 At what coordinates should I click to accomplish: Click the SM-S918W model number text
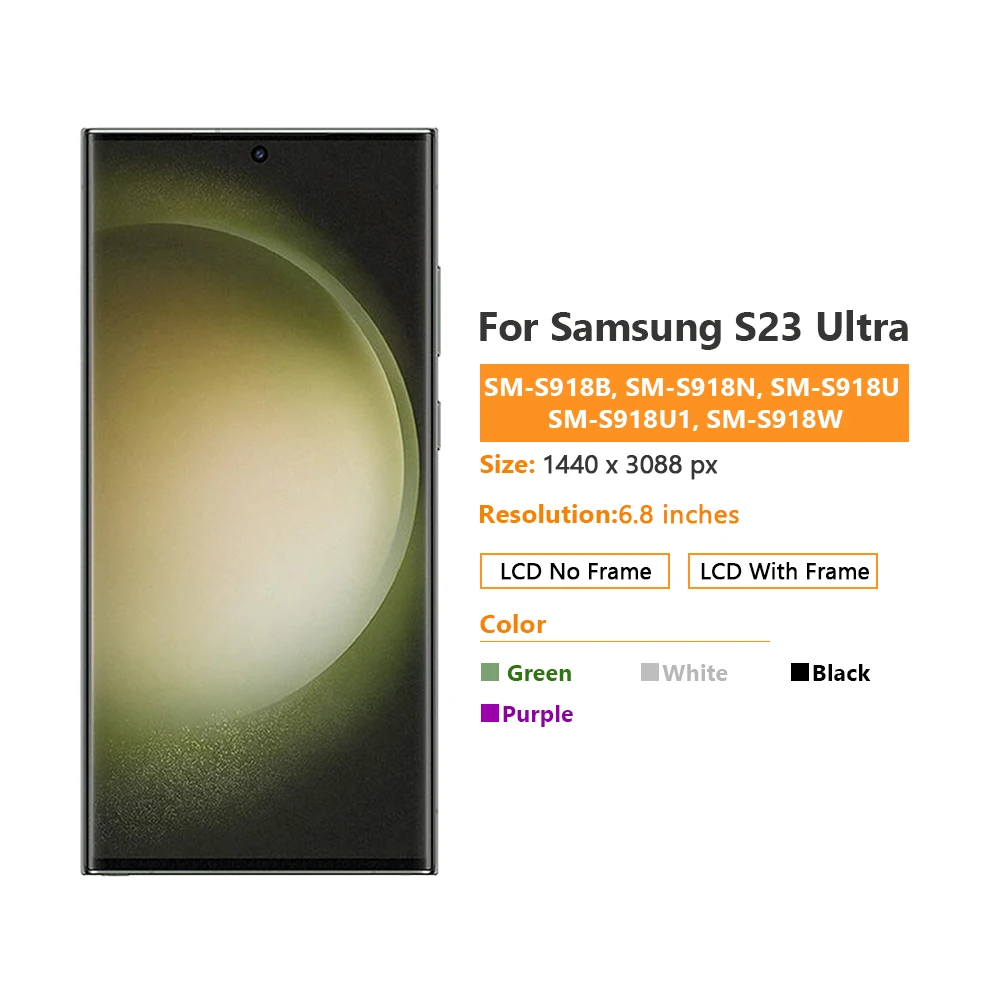click(774, 419)
